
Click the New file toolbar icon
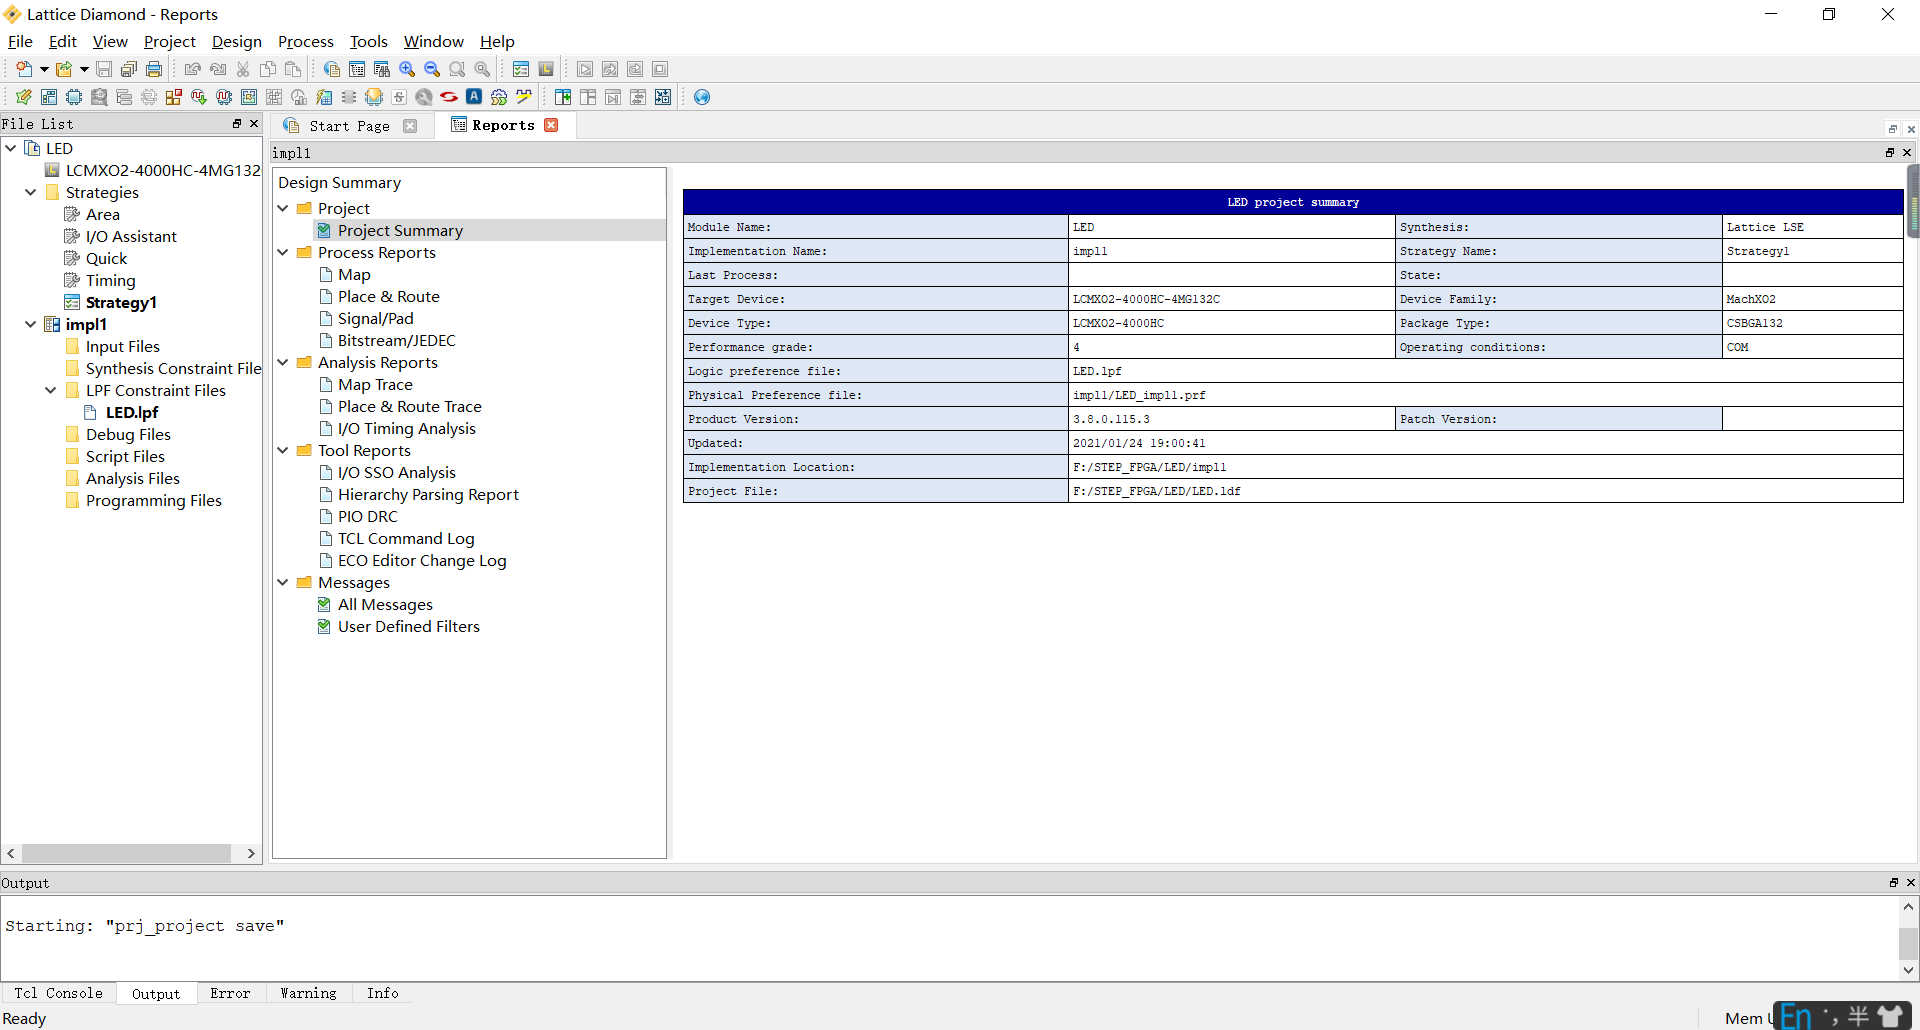coord(23,69)
